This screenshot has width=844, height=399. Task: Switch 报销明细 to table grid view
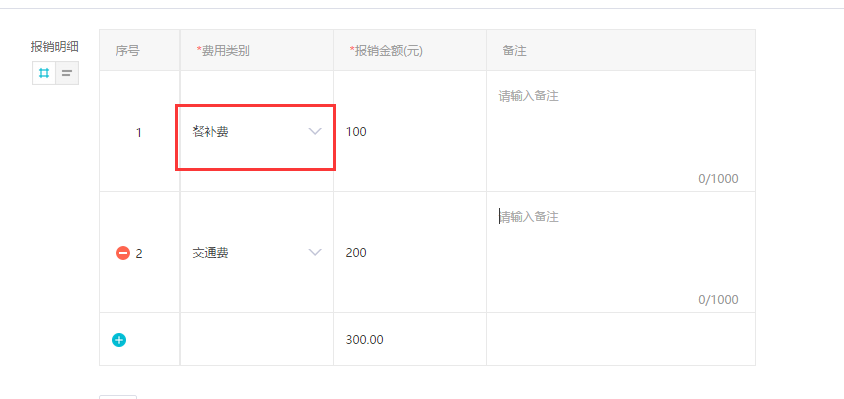(x=44, y=73)
